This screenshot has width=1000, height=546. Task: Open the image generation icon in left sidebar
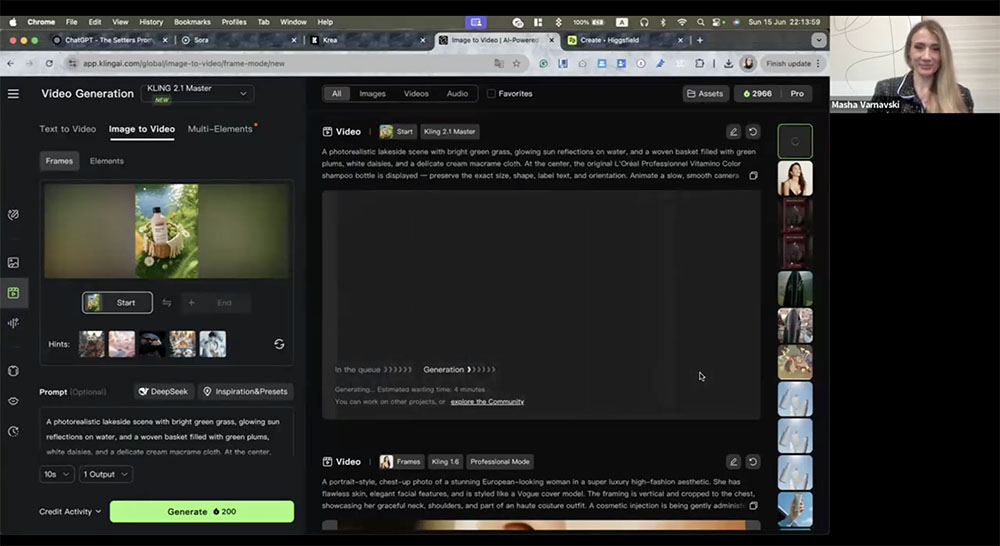tap(13, 263)
